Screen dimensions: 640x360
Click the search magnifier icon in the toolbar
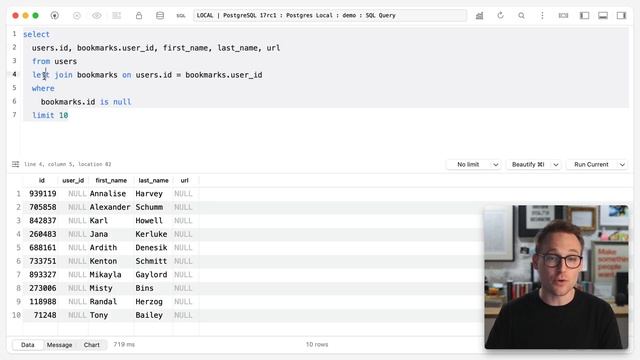521,16
